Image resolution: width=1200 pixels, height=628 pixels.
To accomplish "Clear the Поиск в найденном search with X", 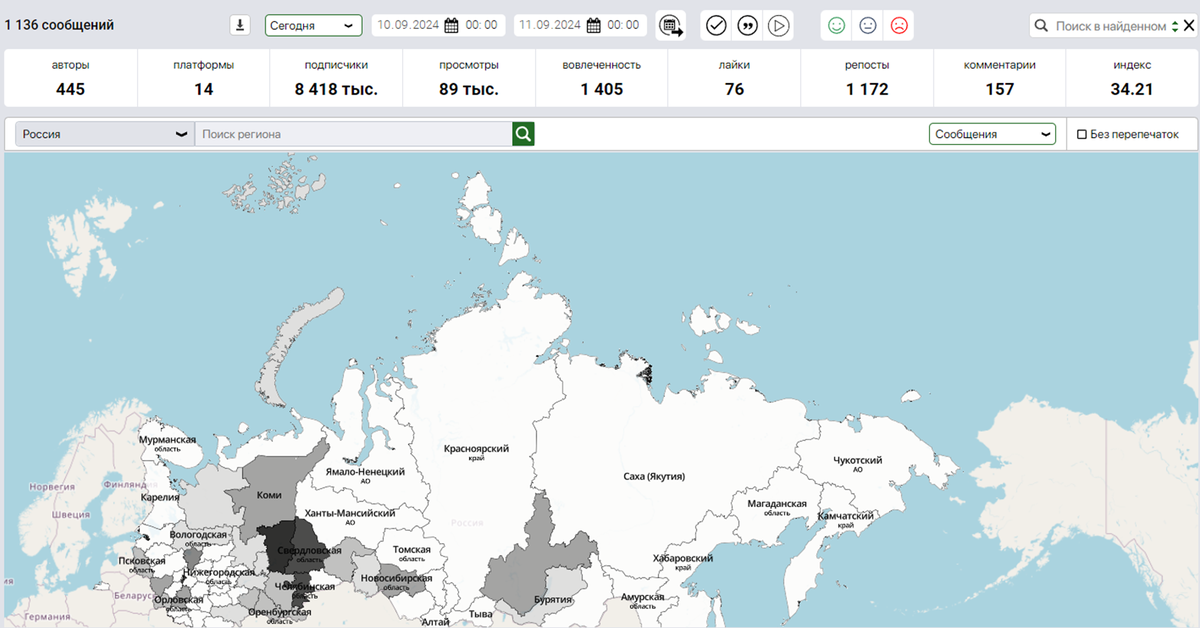I will pos(1189,26).
